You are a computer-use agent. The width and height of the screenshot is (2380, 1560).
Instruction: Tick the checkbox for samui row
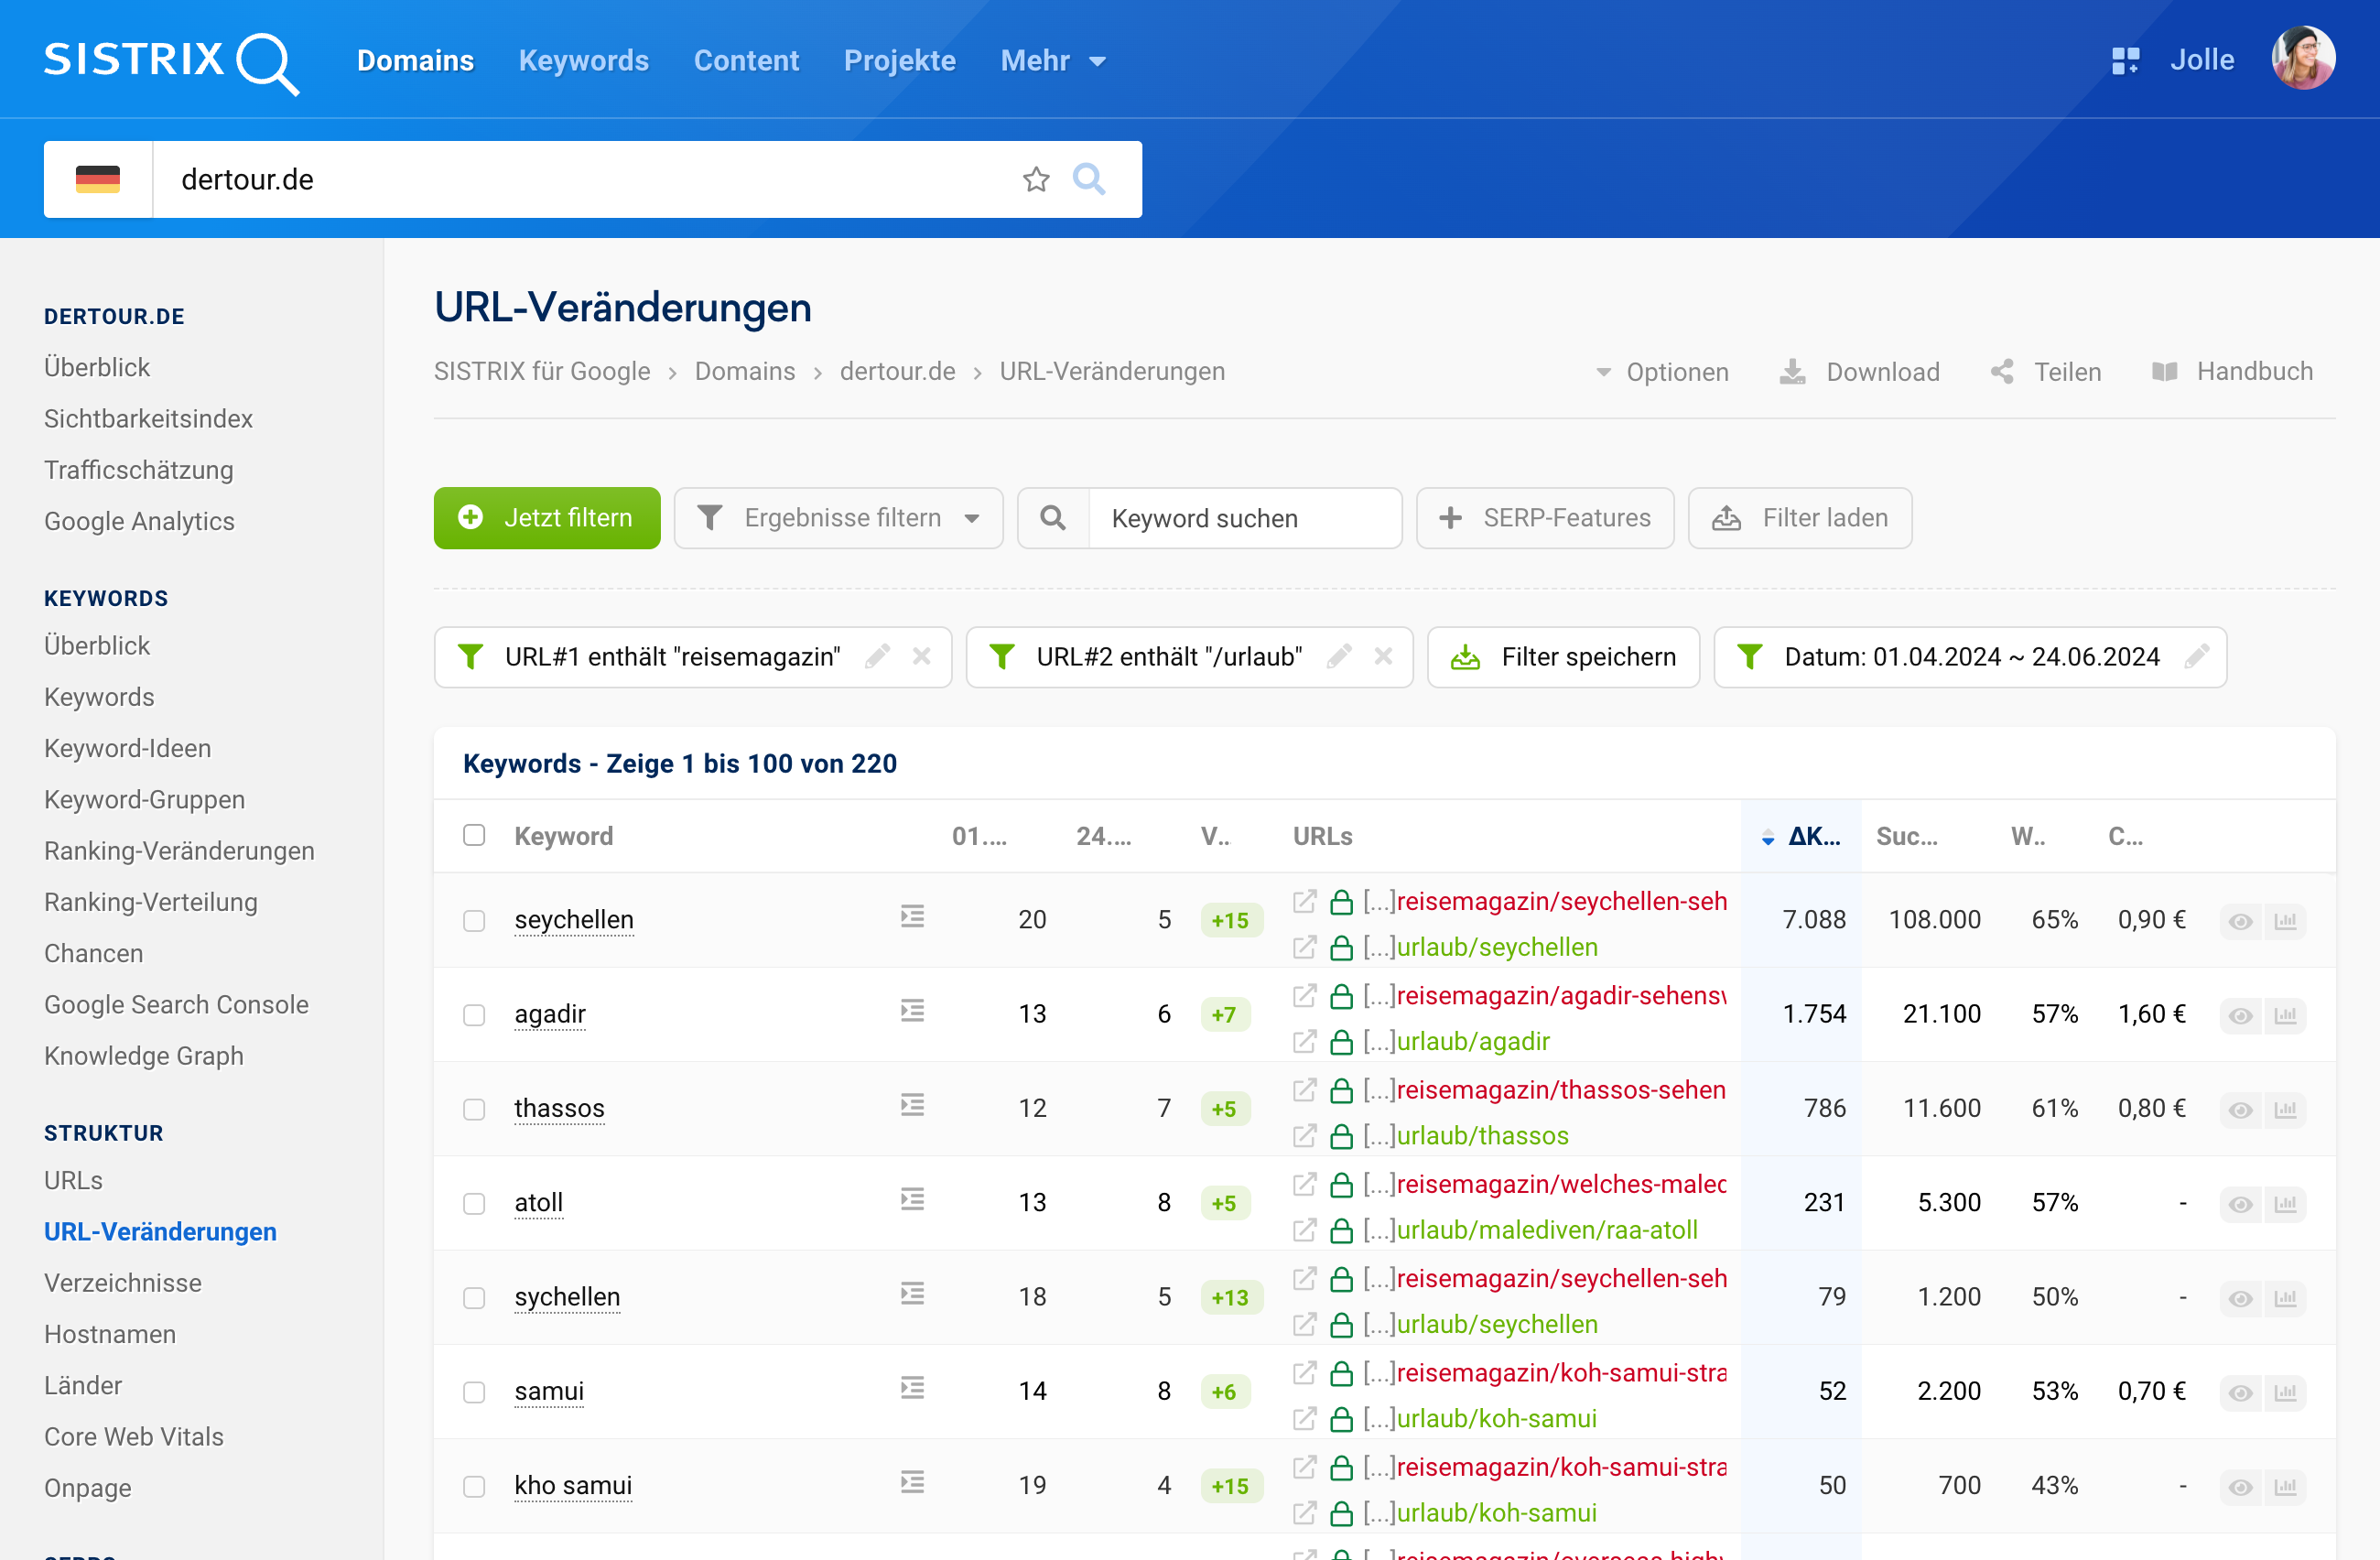pos(474,1392)
